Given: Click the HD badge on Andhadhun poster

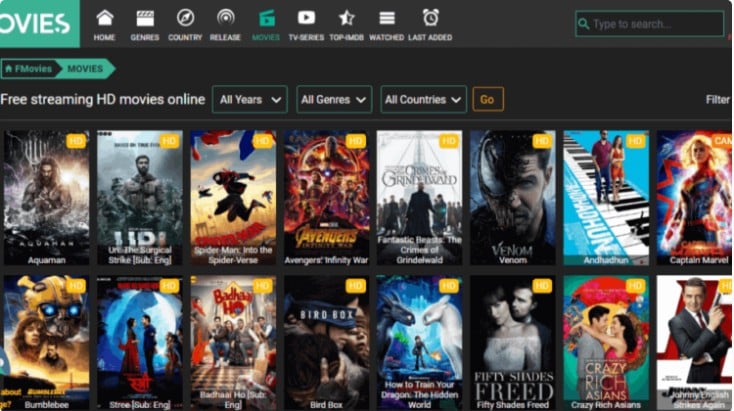Looking at the screenshot, I should (x=636, y=141).
